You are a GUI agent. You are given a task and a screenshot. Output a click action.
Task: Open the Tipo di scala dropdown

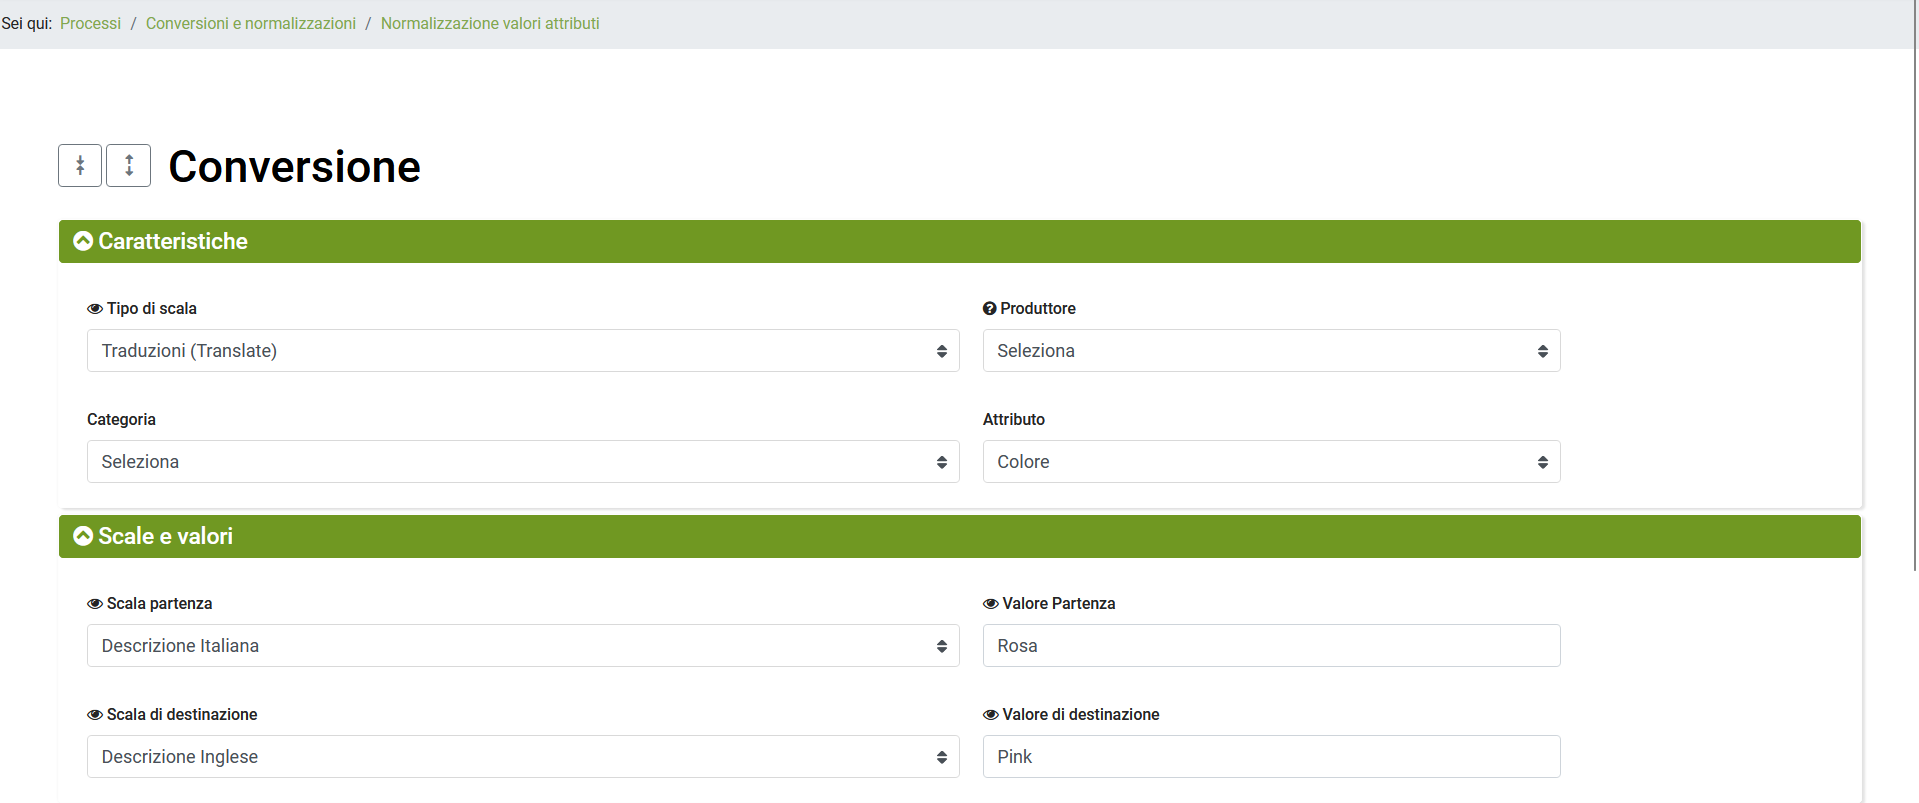coord(522,351)
